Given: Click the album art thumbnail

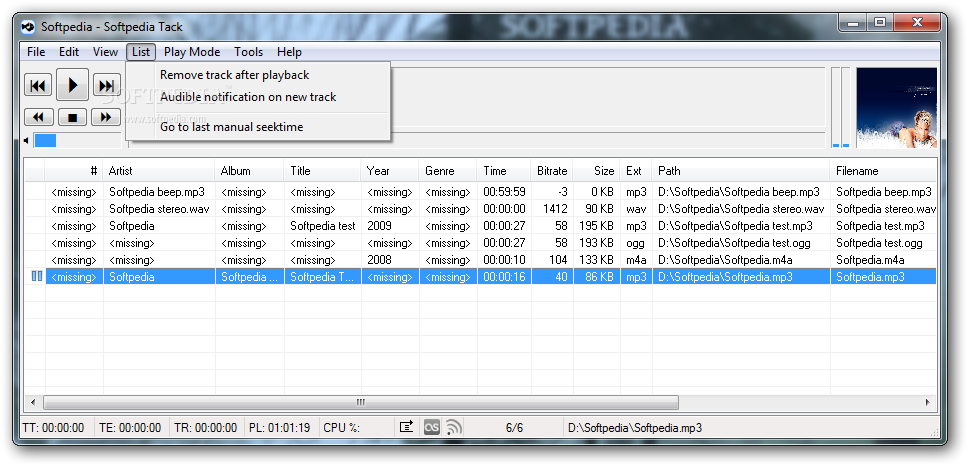Looking at the screenshot, I should (x=896, y=108).
